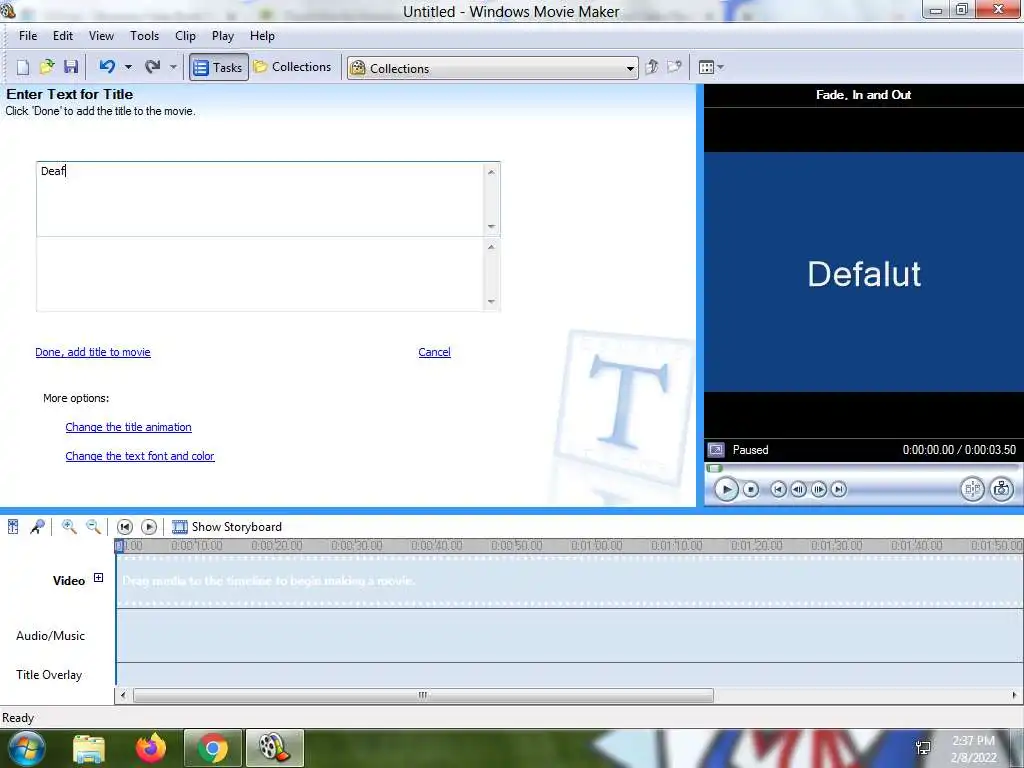Open File Explorer from the taskbar

(x=89, y=748)
